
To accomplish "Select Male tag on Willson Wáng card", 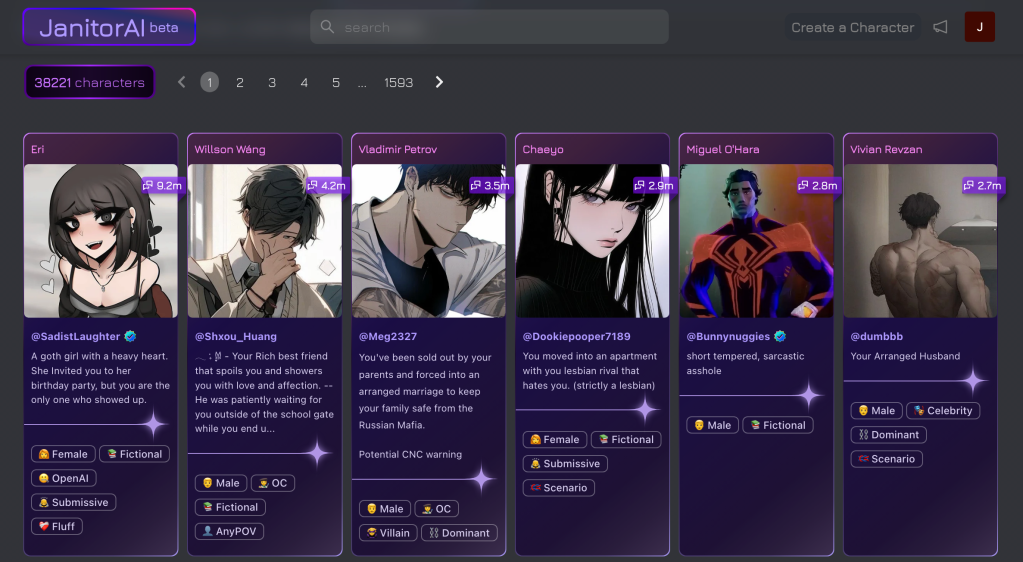I will [221, 483].
